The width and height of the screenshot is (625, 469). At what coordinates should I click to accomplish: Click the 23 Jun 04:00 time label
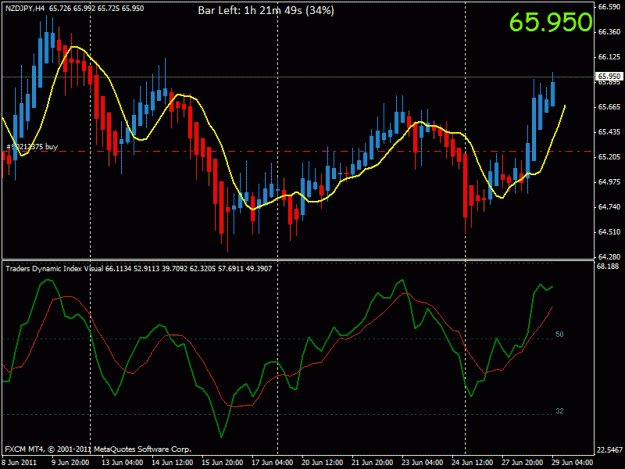[x=422, y=463]
